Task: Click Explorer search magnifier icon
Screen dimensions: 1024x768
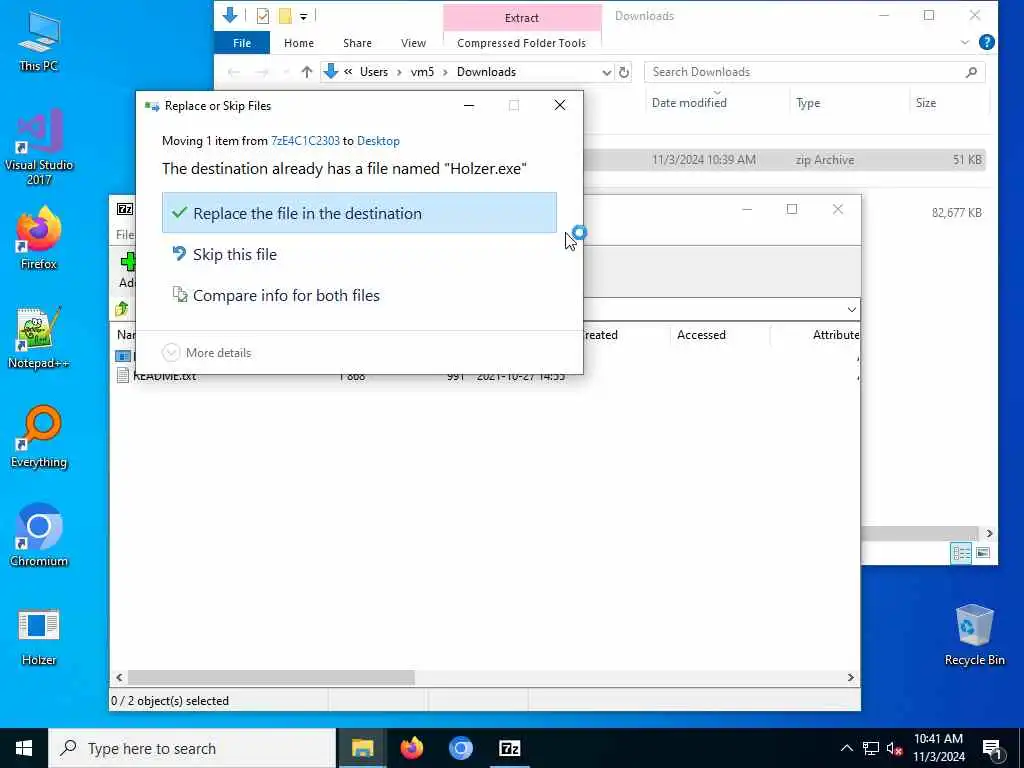Action: 971,72
